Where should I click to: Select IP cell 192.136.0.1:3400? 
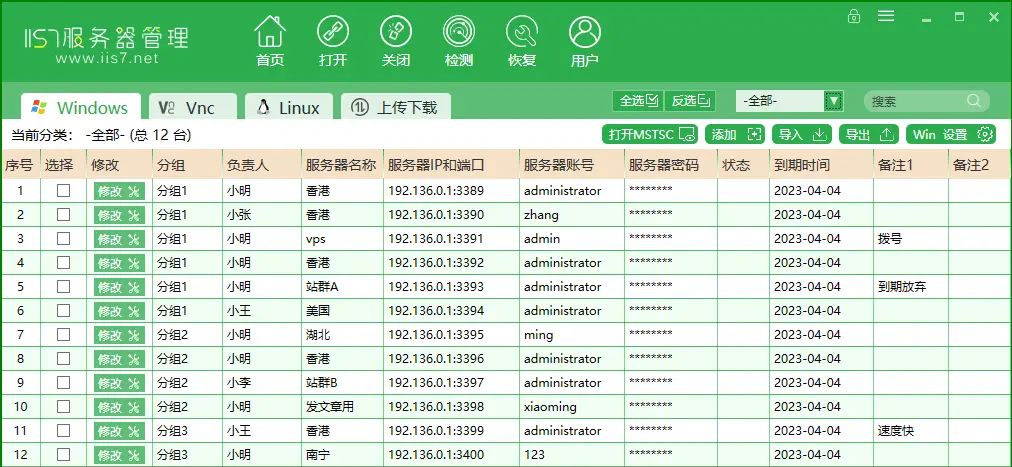coord(451,455)
